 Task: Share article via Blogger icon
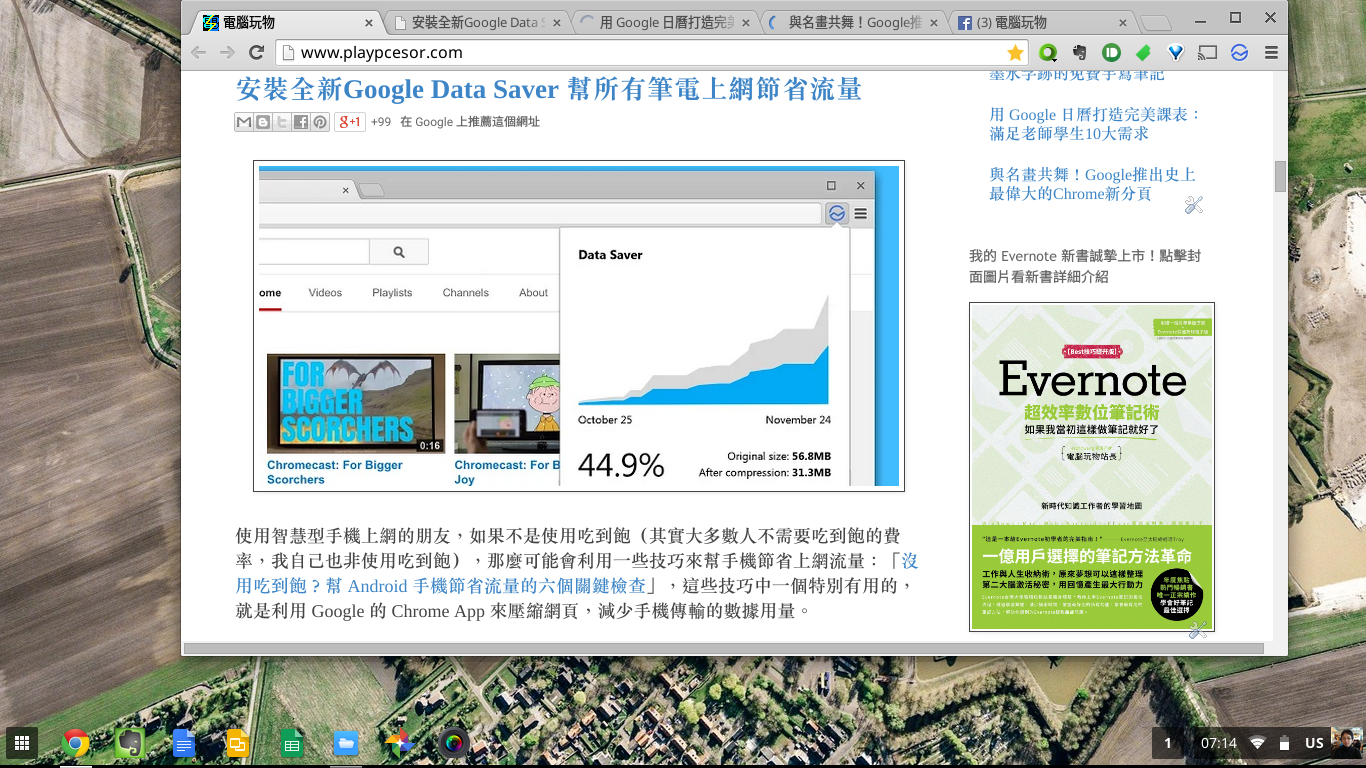tap(263, 122)
